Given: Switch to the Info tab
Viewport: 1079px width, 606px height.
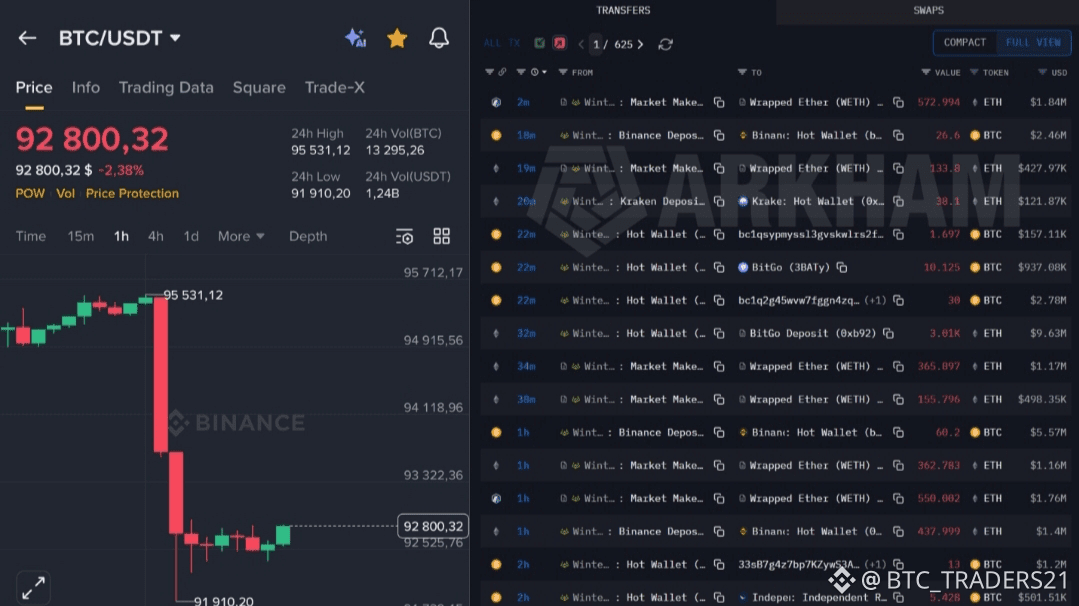Looking at the screenshot, I should pyautogui.click(x=85, y=87).
